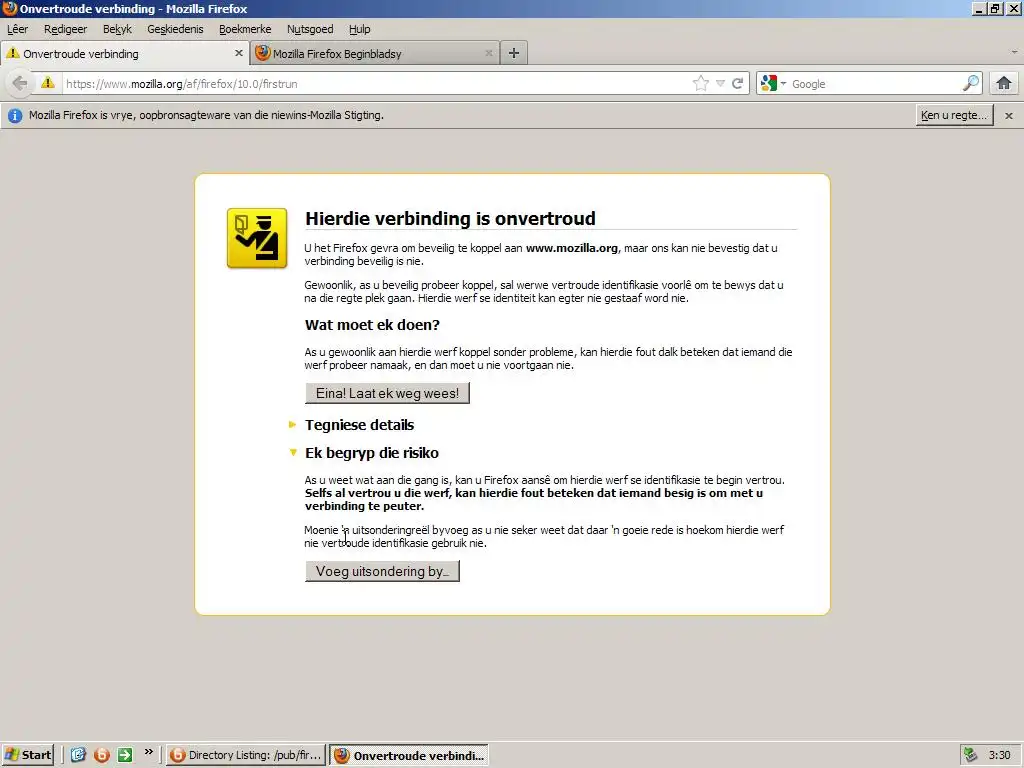Viewport: 1024px width, 768px height.
Task: Click the blue info icon in notification bar
Action: 15,116
